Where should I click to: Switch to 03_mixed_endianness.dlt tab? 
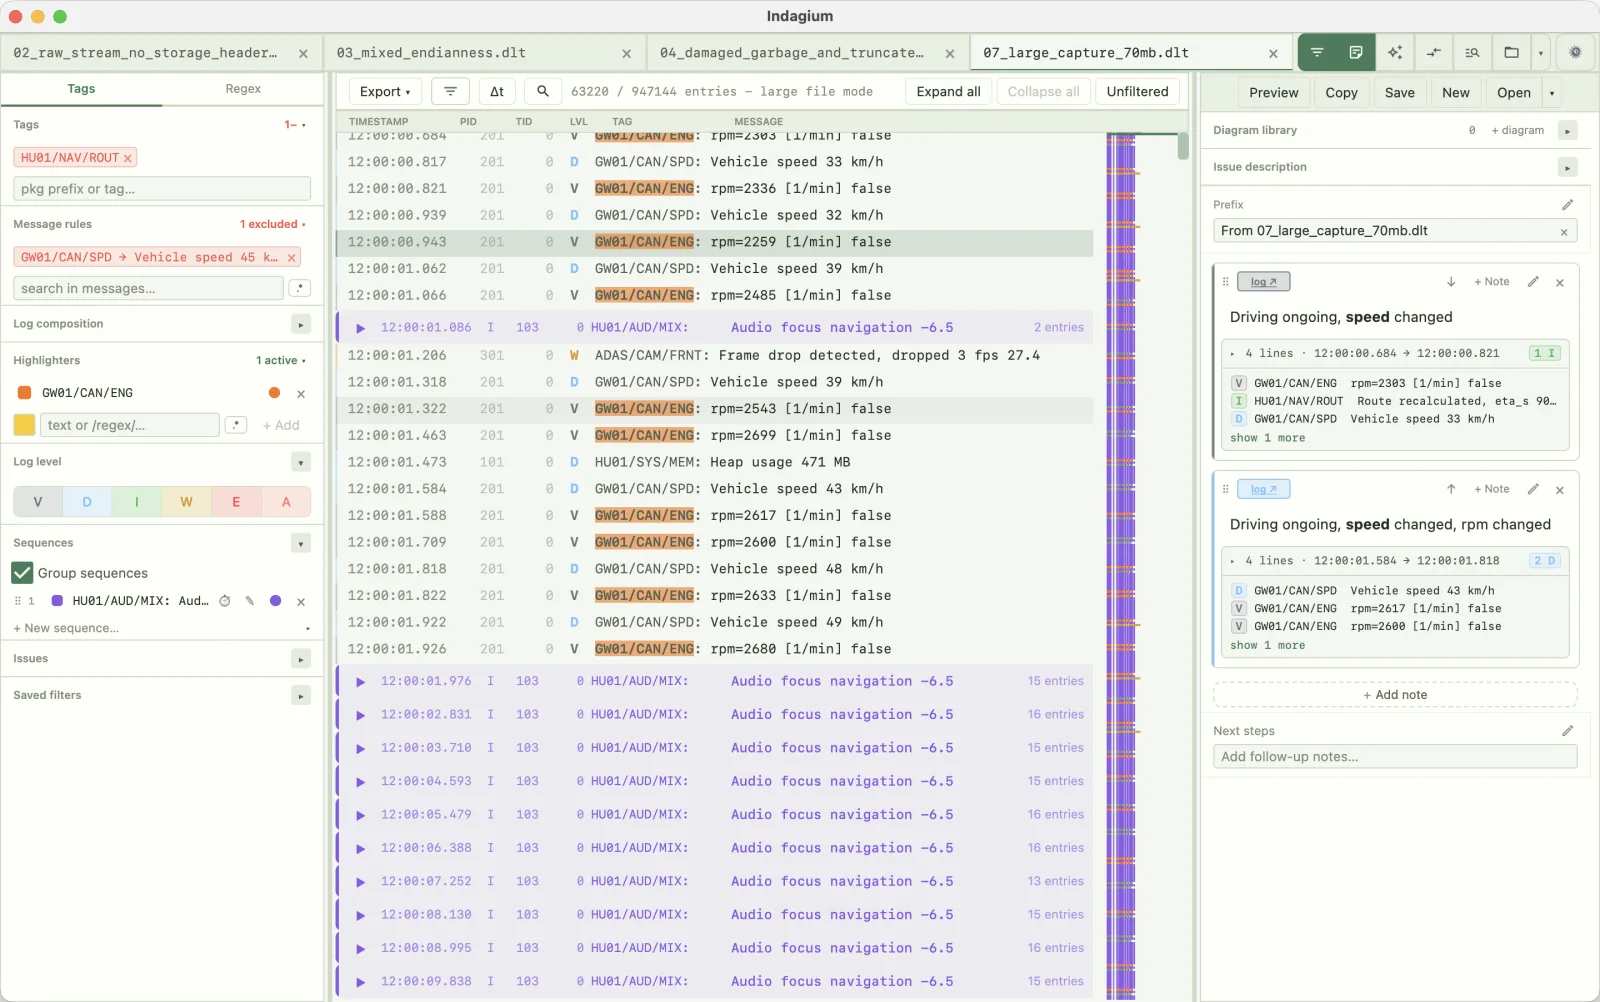[x=431, y=53]
